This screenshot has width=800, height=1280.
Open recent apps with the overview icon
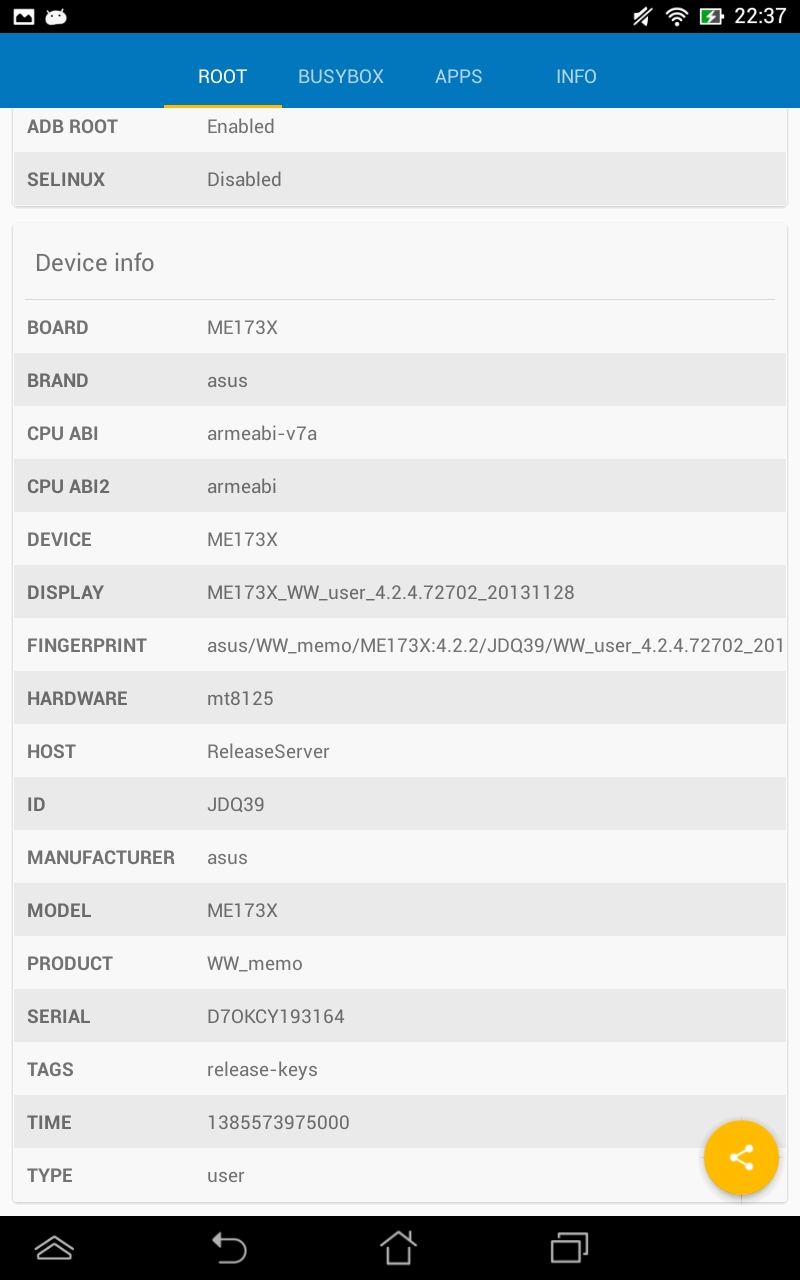point(569,1248)
